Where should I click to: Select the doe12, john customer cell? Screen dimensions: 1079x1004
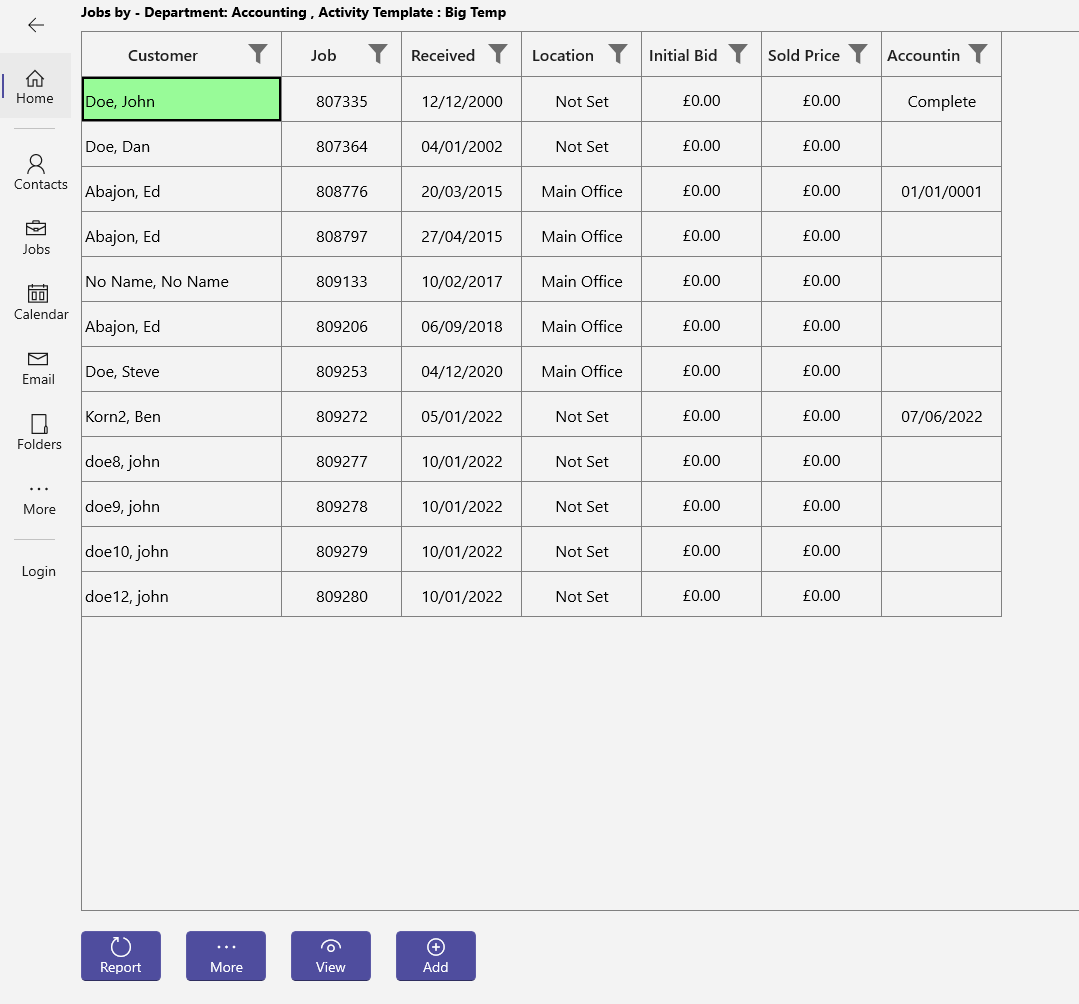point(182,595)
